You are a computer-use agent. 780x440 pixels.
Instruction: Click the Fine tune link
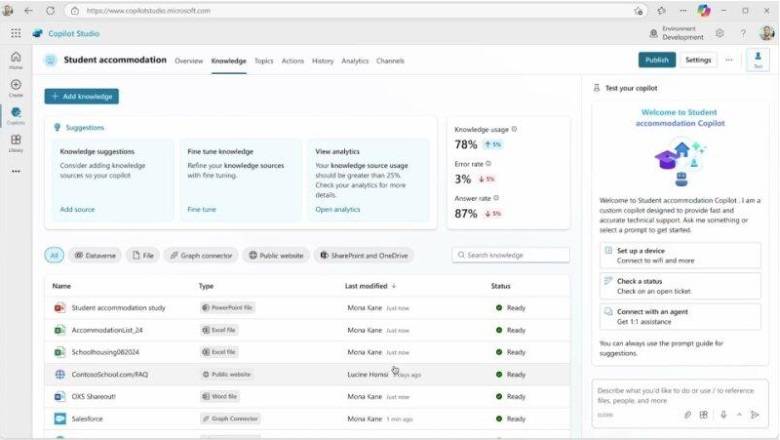pyautogui.click(x=201, y=209)
